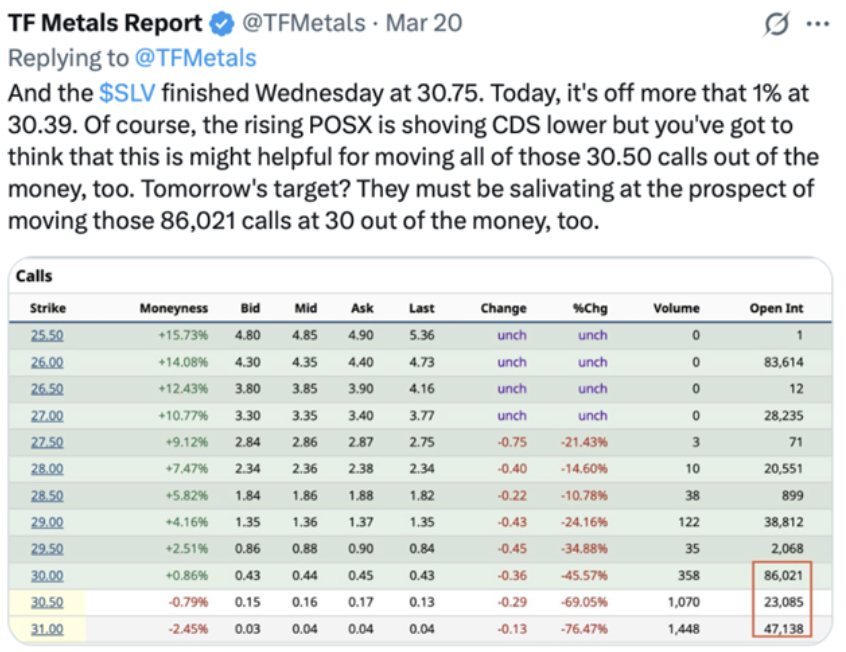Open the 26.00 strike link
The image size is (846, 652).
47,362
